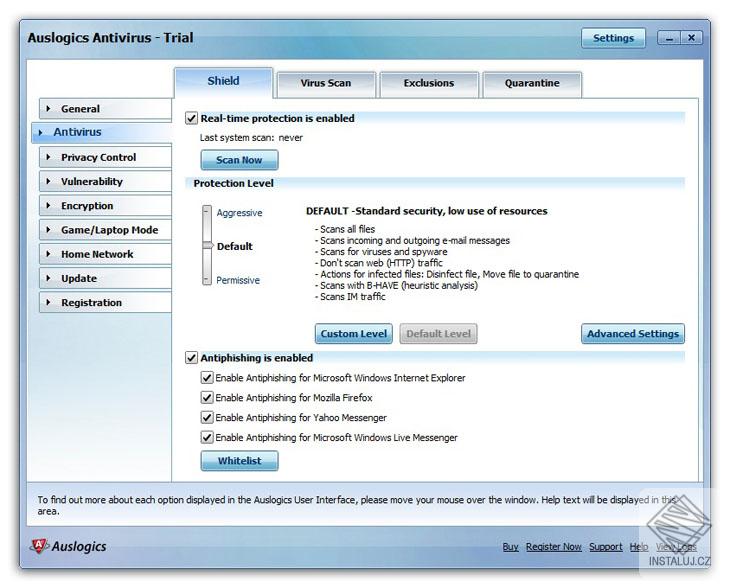Select Encryption in the sidebar
This screenshot has height=588, width=730.
point(106,206)
